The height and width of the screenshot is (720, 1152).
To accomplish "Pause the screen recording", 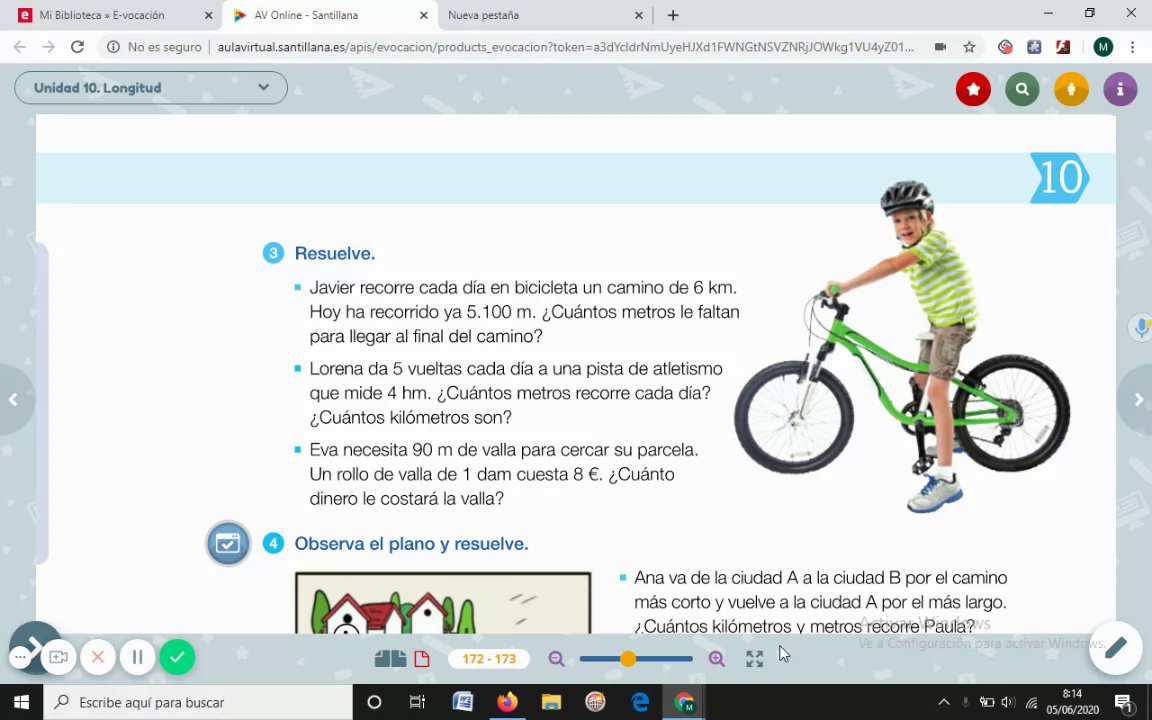I will tap(137, 657).
